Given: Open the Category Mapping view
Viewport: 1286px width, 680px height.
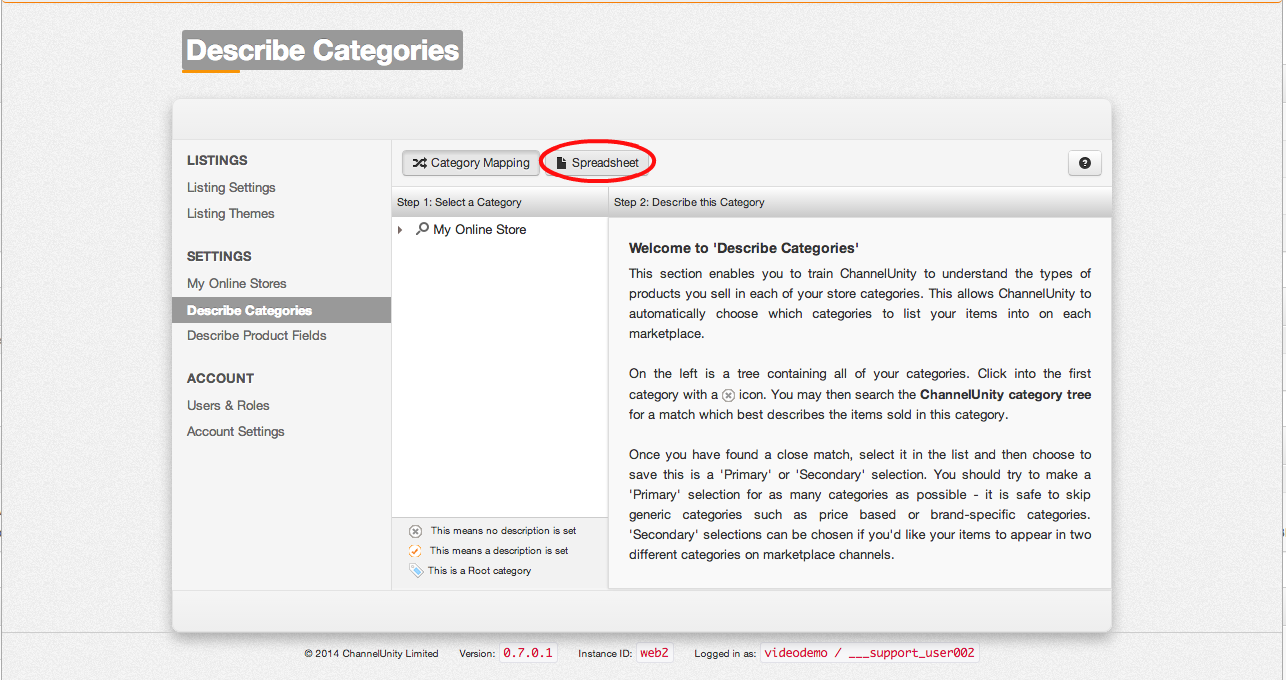Looking at the screenshot, I should pyautogui.click(x=470, y=163).
